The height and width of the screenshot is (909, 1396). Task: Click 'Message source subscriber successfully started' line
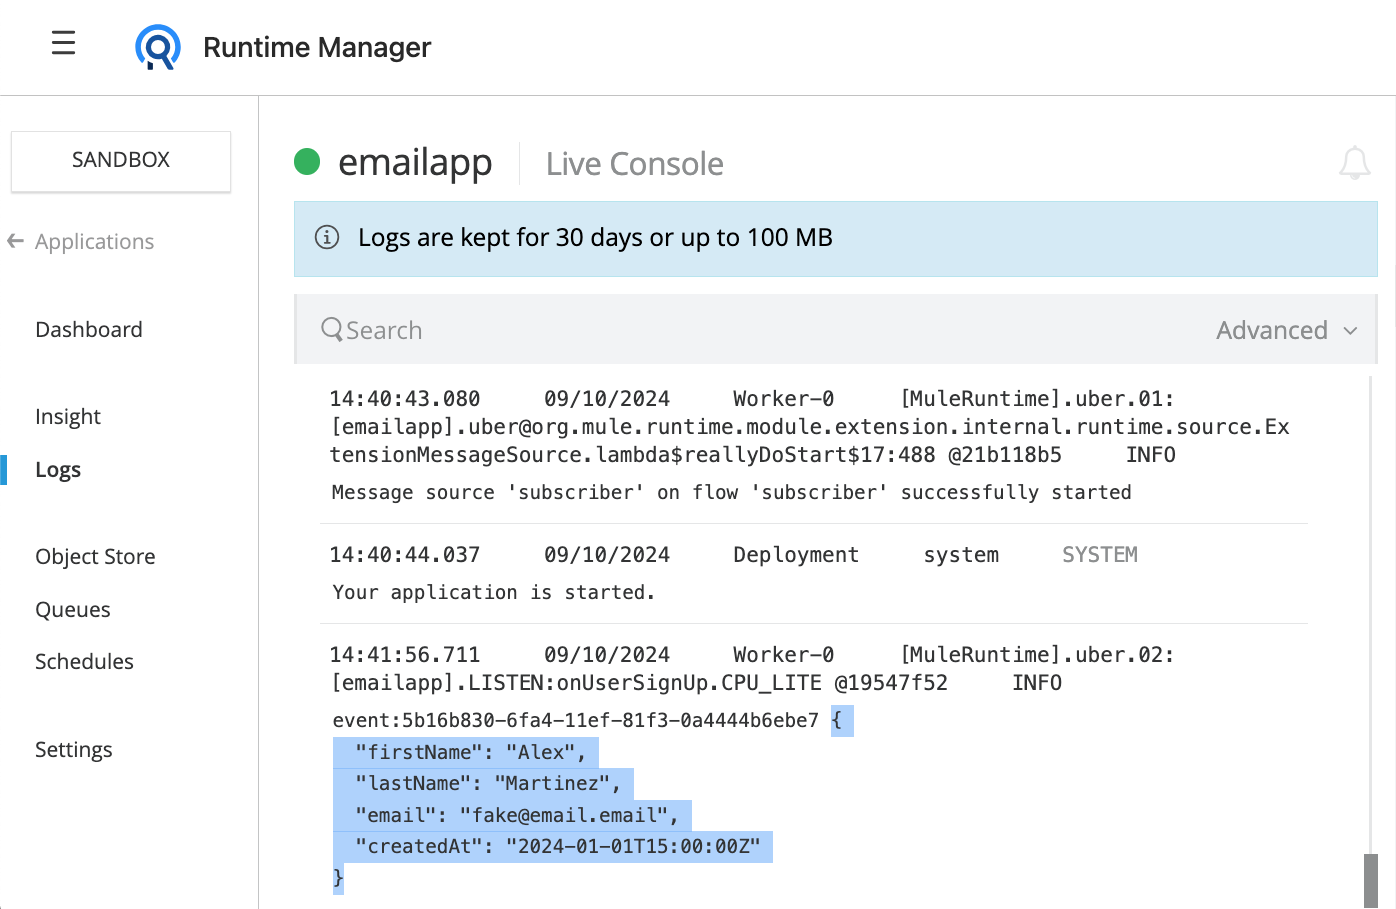(x=732, y=492)
